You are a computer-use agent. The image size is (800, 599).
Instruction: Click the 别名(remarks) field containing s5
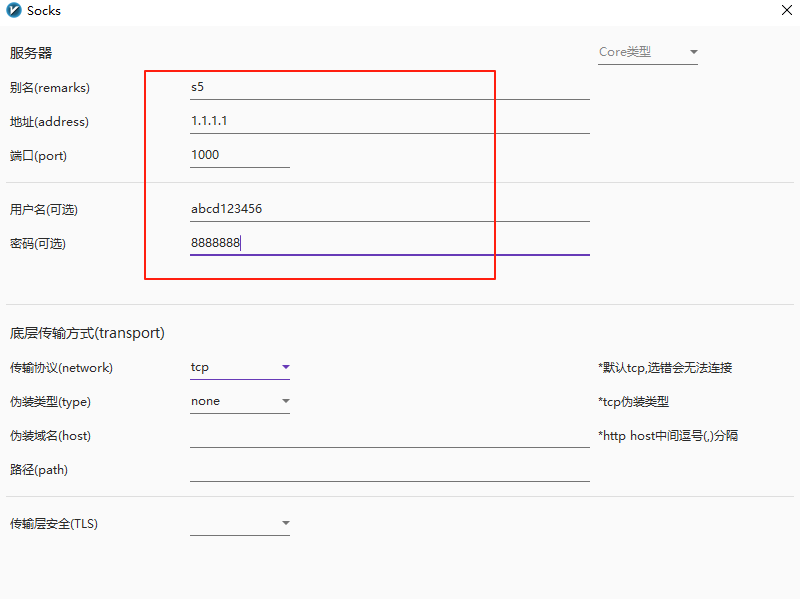tap(389, 88)
